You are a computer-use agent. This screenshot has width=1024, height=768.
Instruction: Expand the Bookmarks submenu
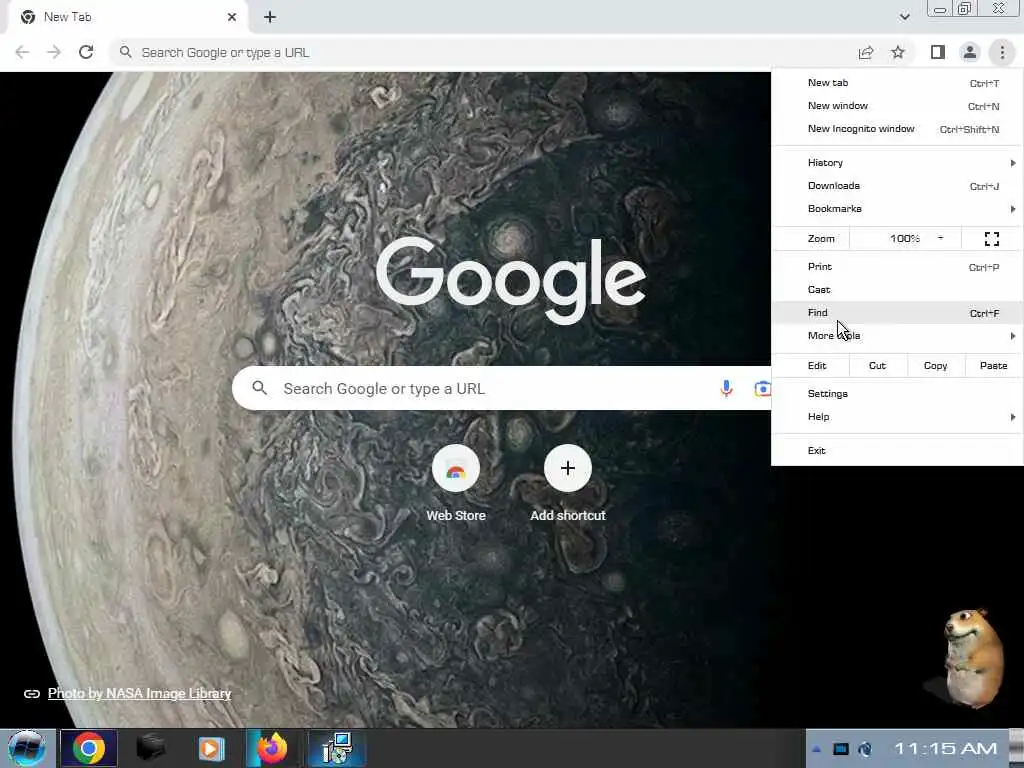click(x=897, y=208)
